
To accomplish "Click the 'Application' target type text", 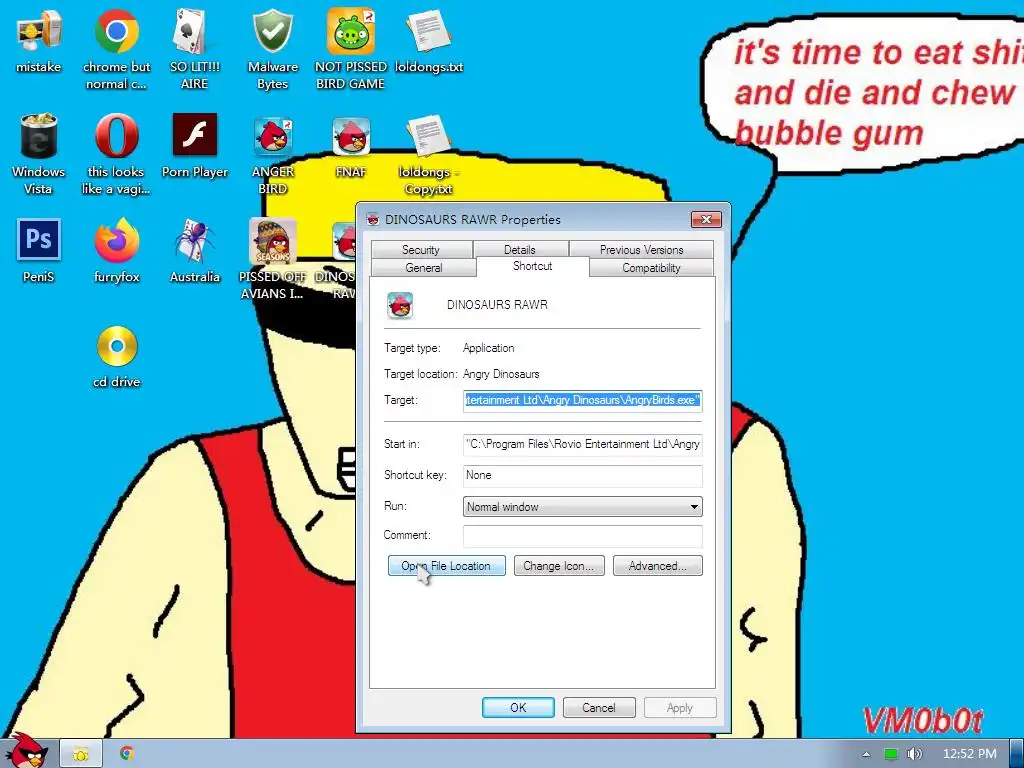I will 488,348.
